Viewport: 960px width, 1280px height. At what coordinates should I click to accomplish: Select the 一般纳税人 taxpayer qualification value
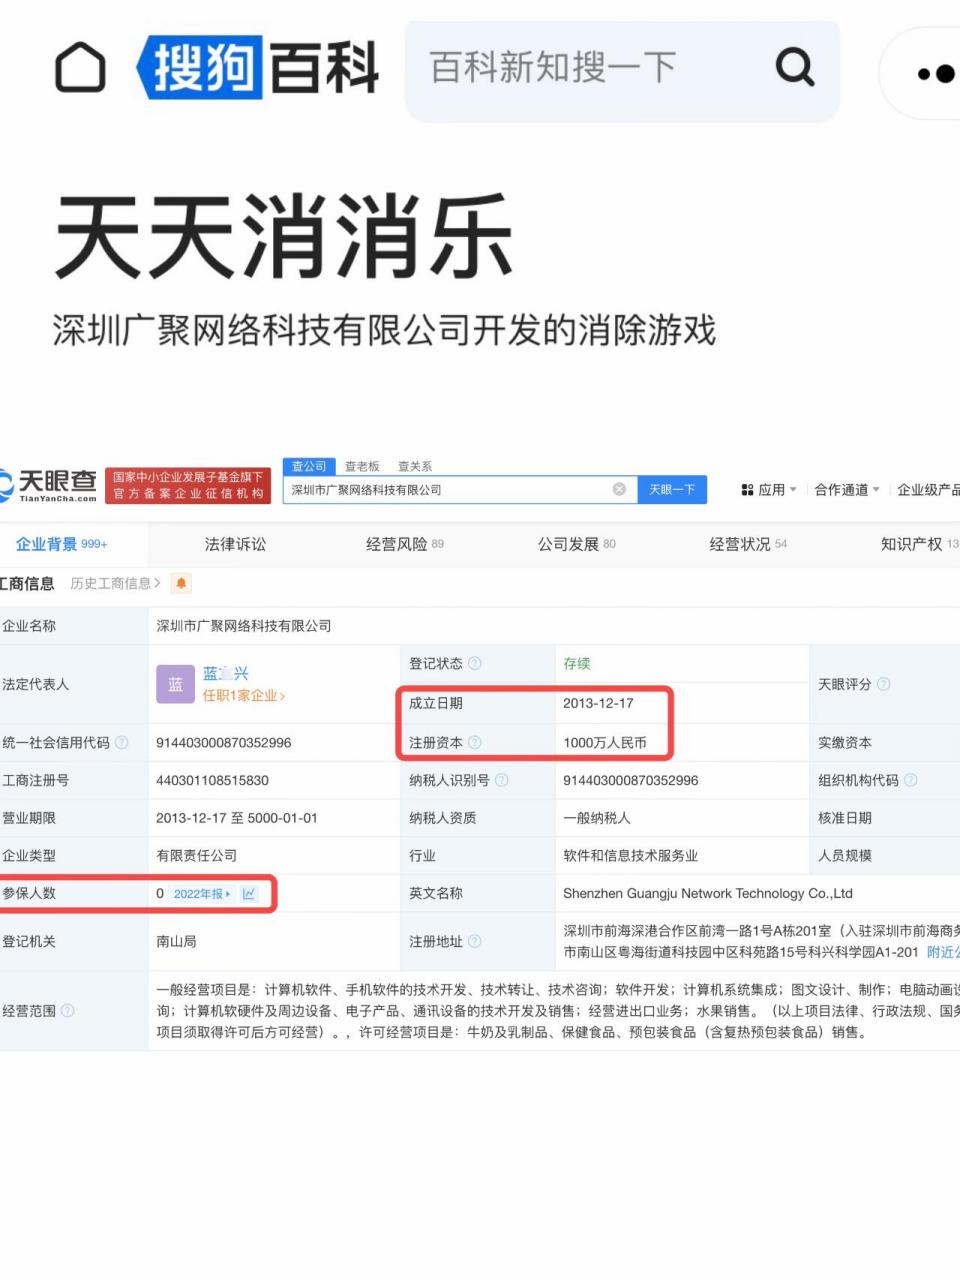[597, 818]
